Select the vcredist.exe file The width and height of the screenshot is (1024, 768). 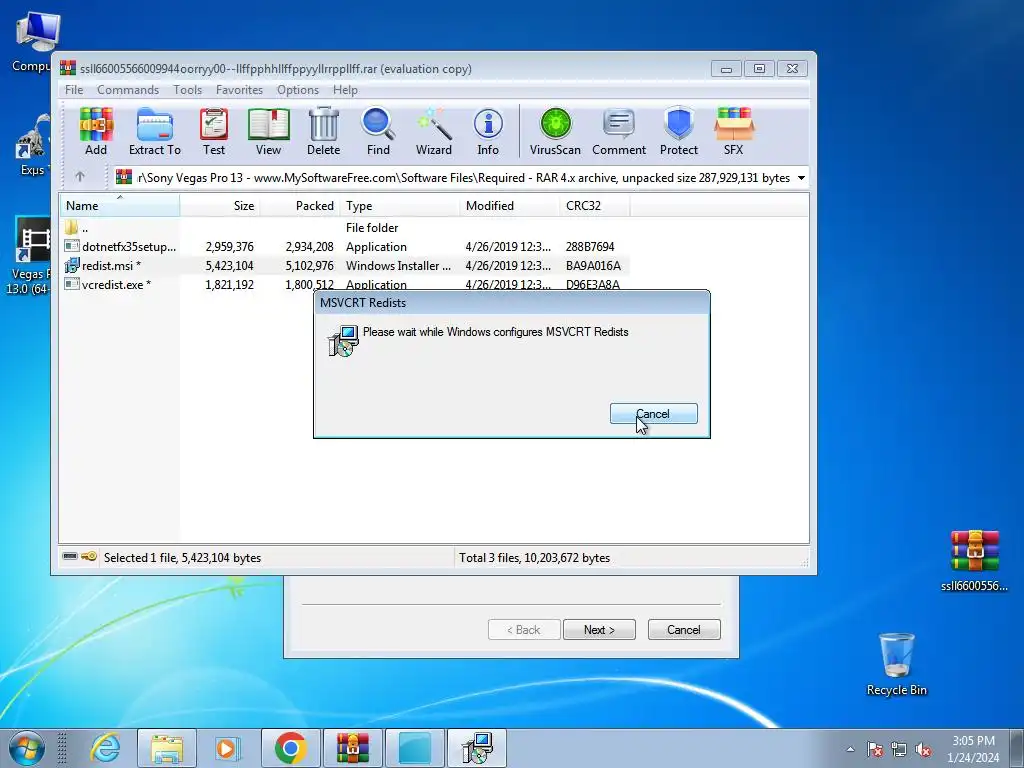pos(345,284)
